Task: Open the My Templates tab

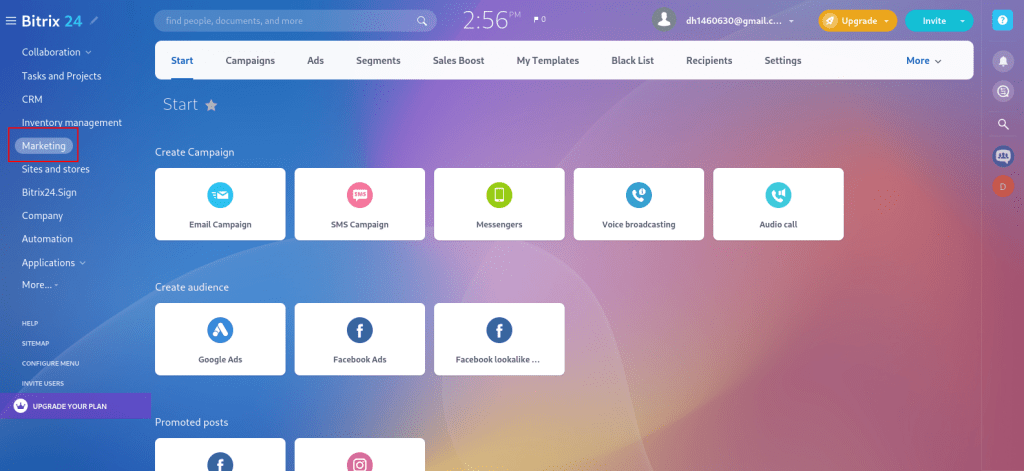Action: 548,61
